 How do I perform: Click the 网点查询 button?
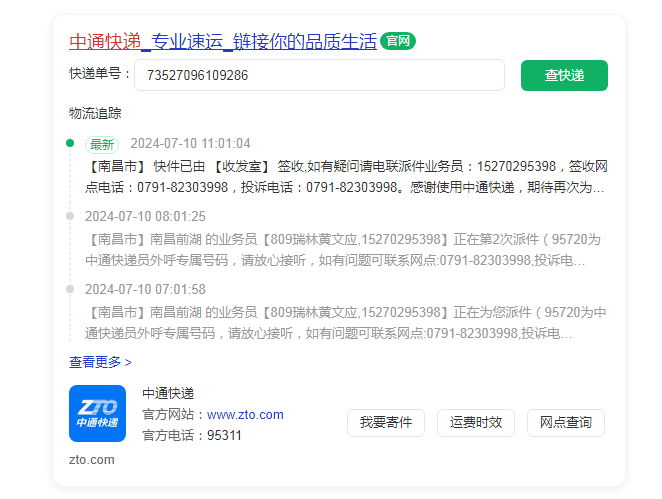pyautogui.click(x=566, y=423)
